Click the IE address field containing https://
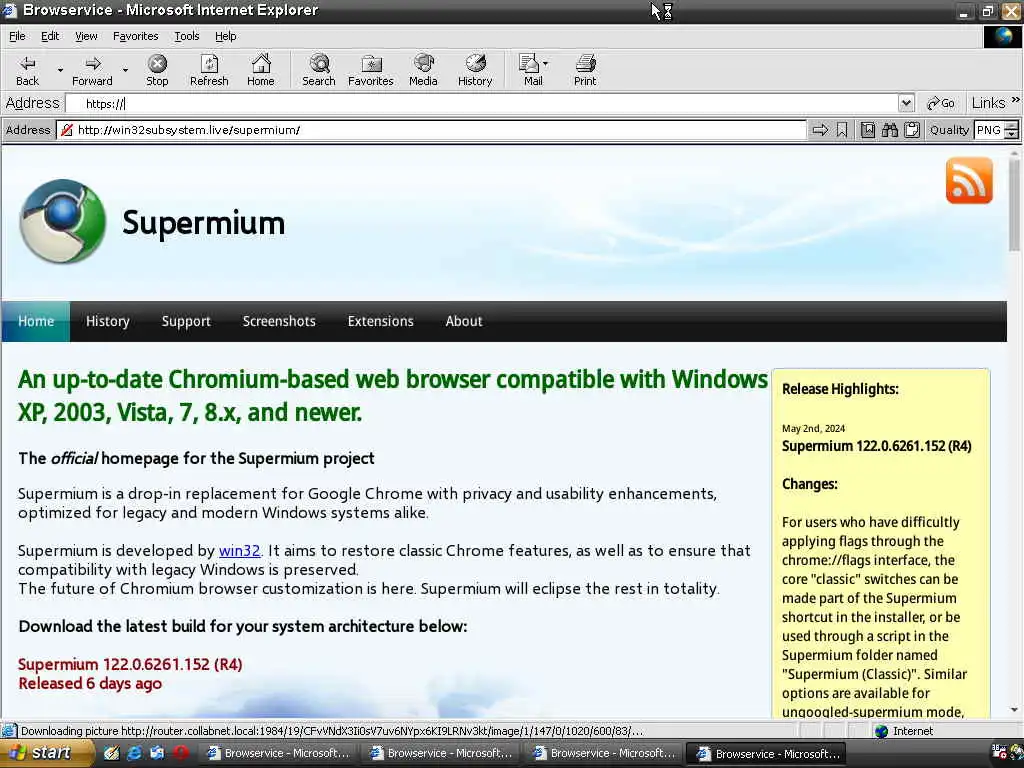 tap(482, 103)
